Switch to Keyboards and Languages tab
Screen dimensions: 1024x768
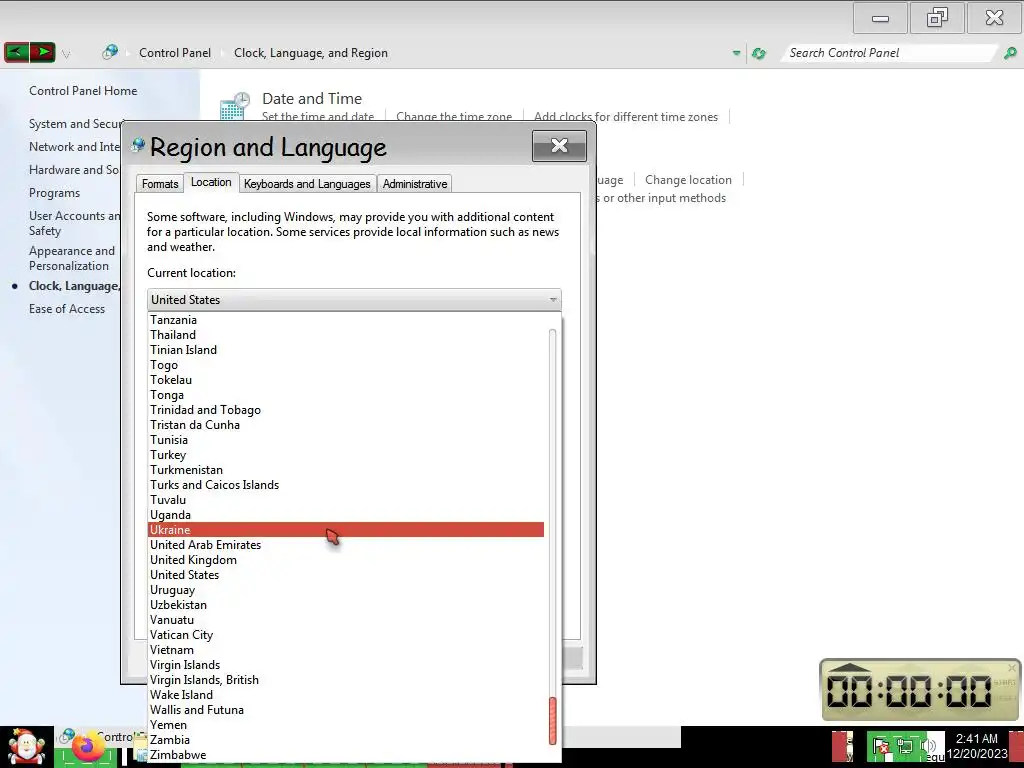(x=307, y=184)
